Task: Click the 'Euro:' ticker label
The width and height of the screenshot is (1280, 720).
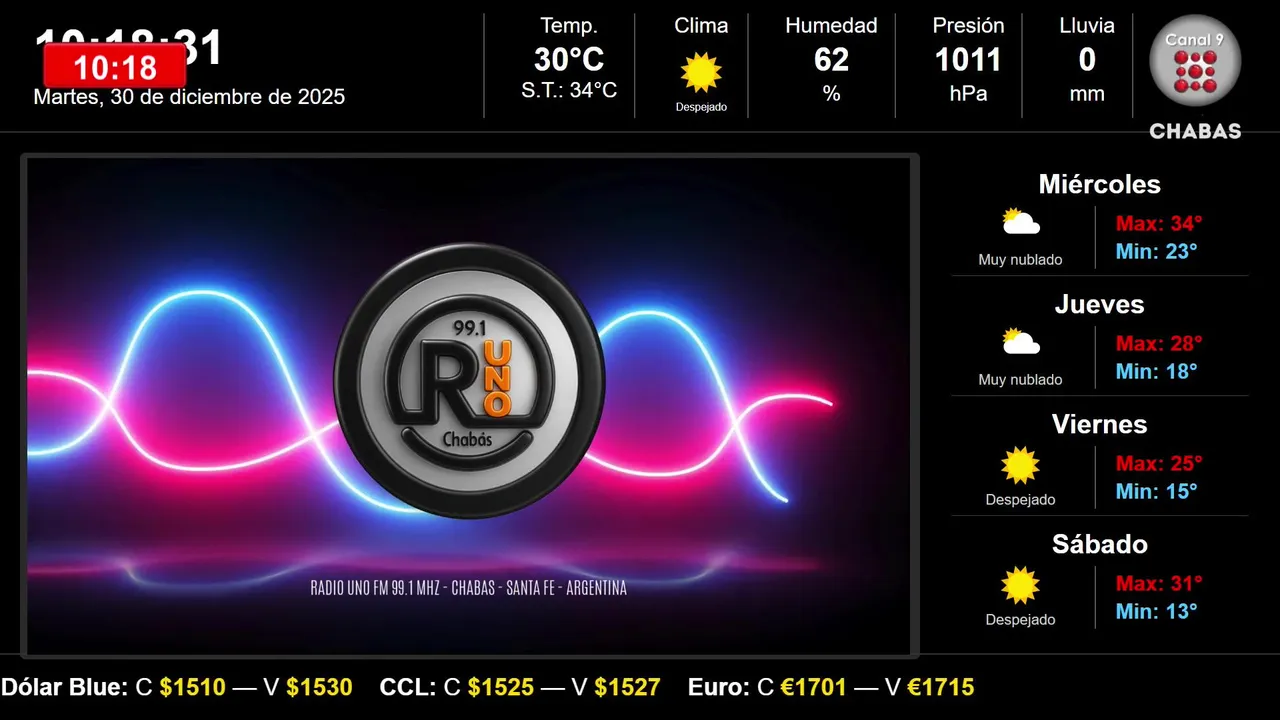Action: tap(718, 687)
